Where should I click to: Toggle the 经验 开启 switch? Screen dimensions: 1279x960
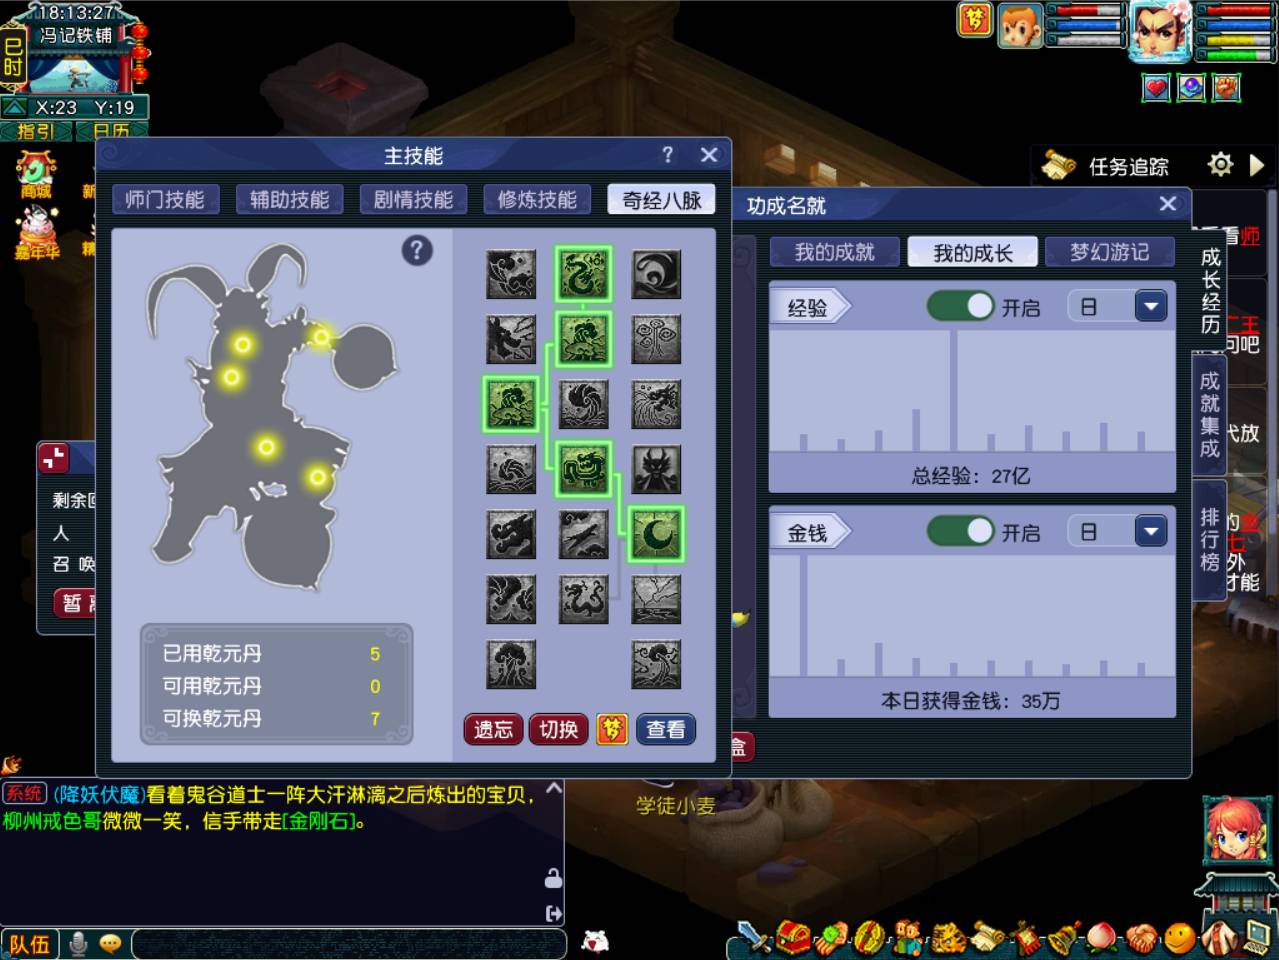click(x=960, y=306)
